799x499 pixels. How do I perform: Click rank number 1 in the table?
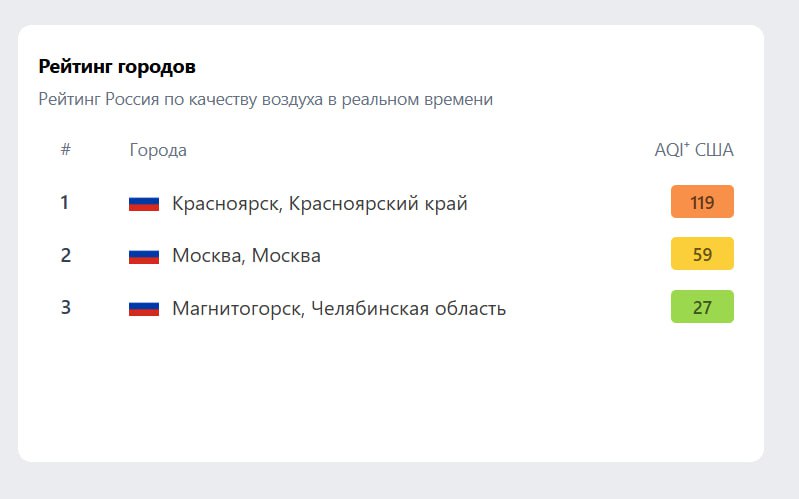[x=65, y=203]
